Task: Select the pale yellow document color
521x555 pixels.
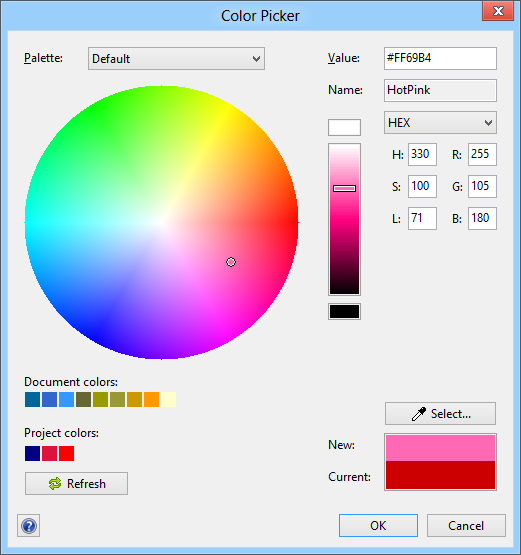Action: click(x=168, y=400)
